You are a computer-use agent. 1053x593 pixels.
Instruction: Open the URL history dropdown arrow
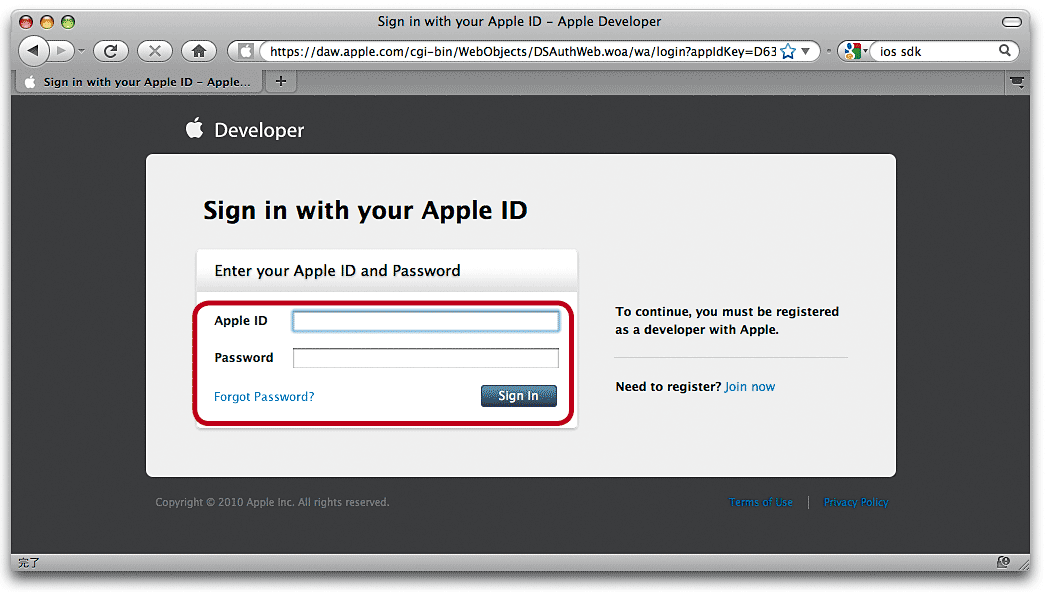coord(806,51)
